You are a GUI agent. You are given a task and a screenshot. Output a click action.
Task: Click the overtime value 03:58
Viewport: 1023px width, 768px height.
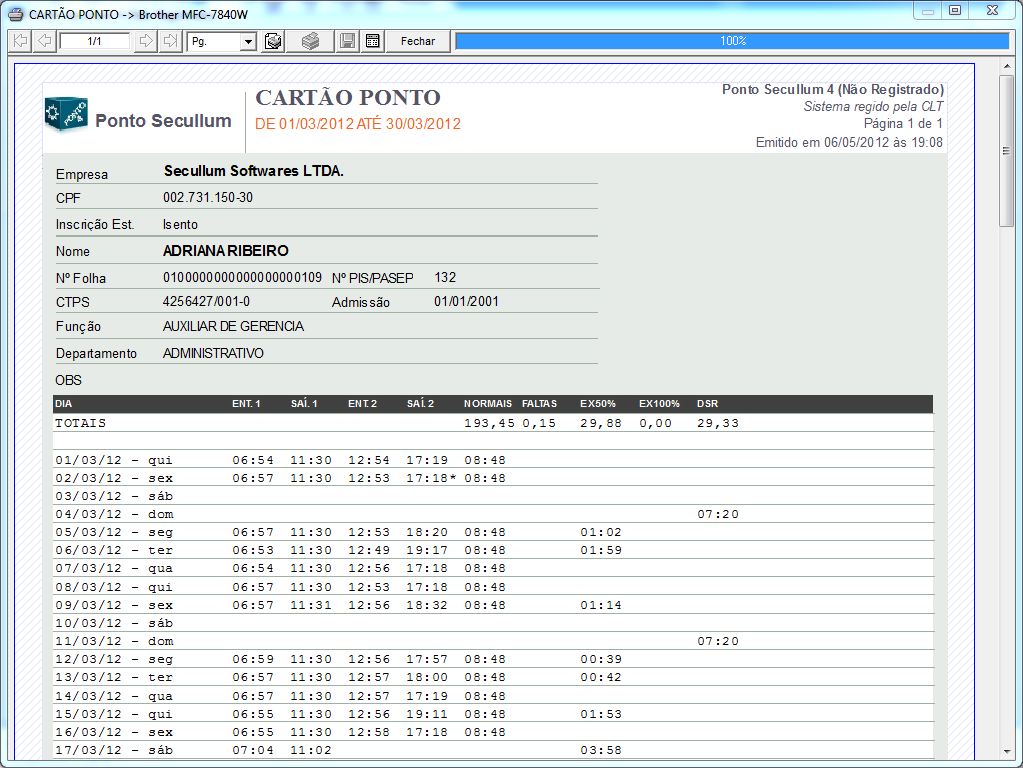point(601,750)
